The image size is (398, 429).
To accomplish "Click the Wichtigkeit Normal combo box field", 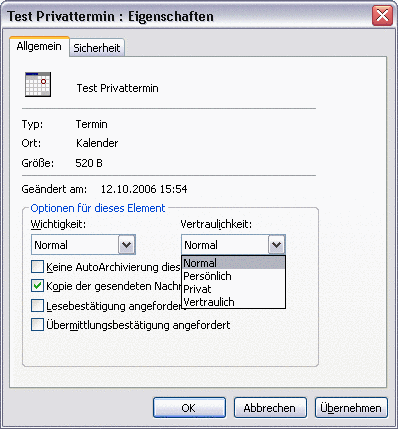I will point(83,245).
